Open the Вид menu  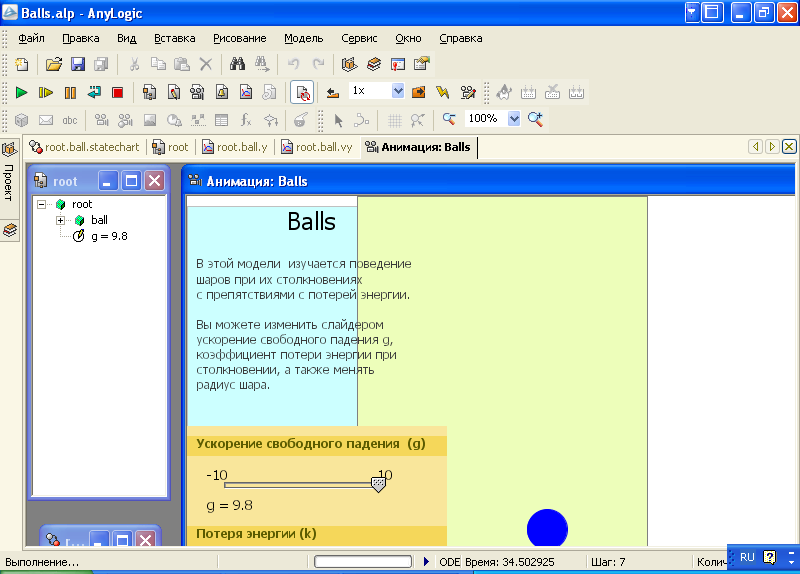[127, 38]
